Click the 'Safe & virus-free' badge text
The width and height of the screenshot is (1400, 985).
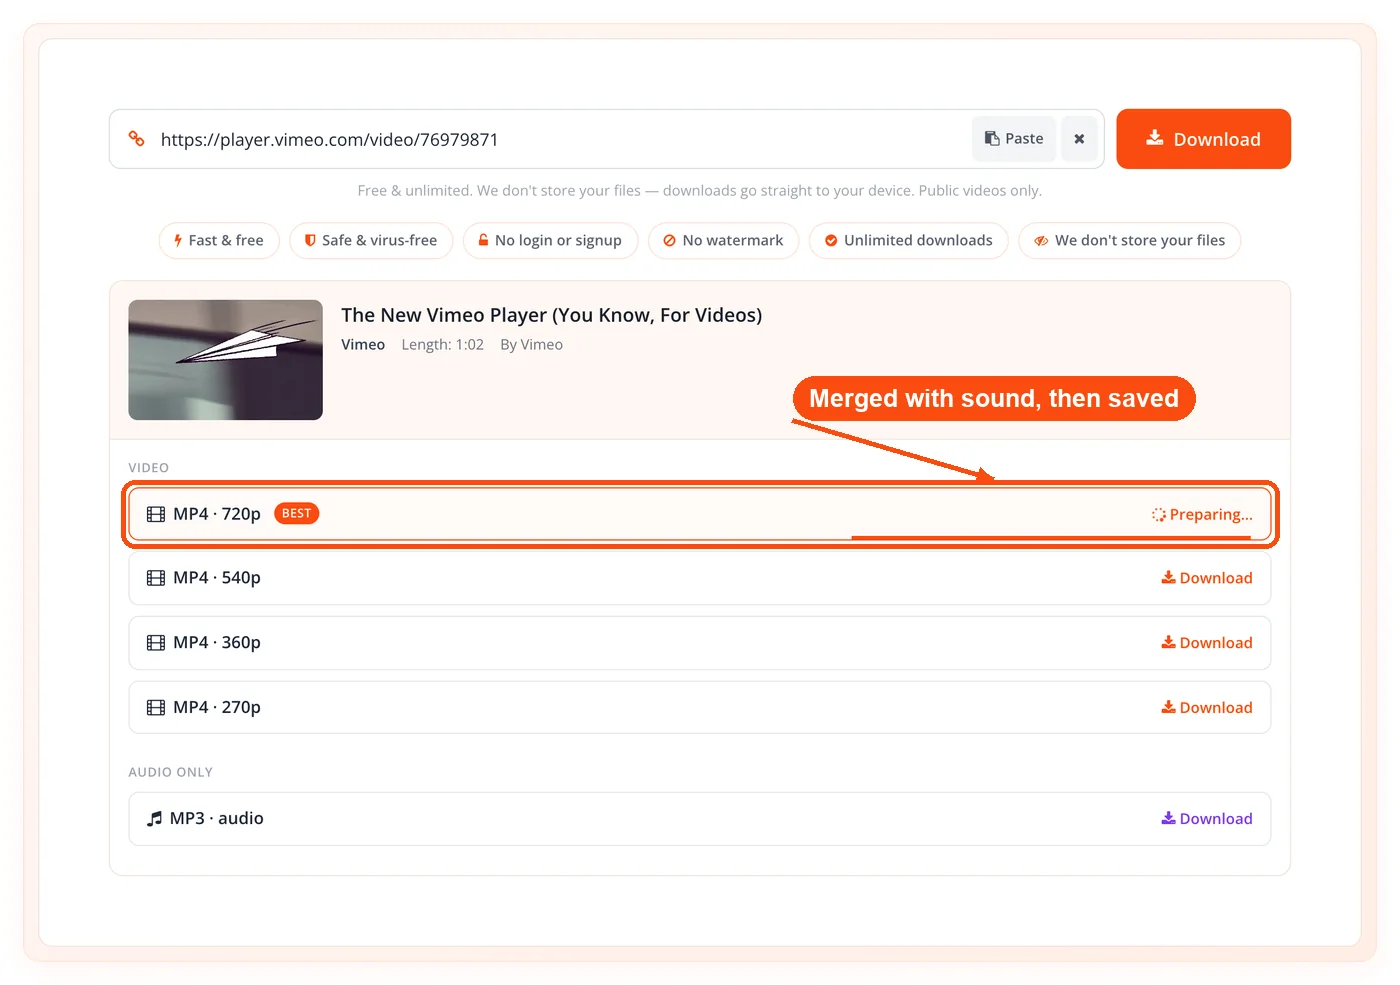click(x=379, y=241)
